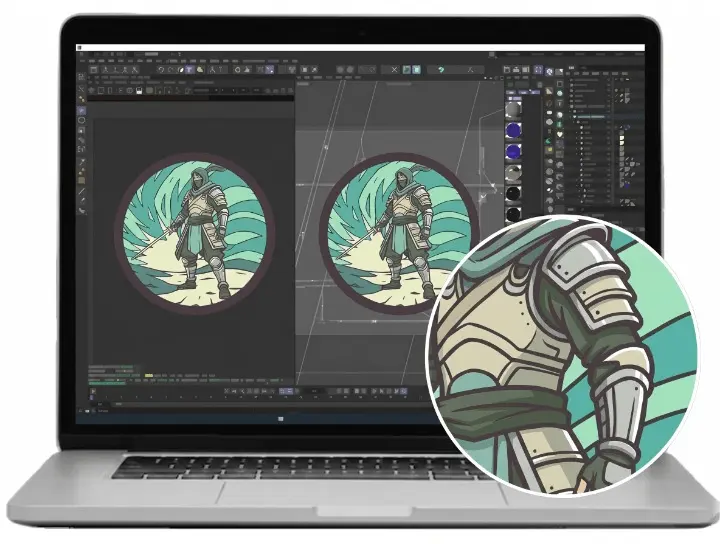Screen dimensions: 720x544
Task: Click the X icon in top toolbar
Action: click(x=394, y=69)
